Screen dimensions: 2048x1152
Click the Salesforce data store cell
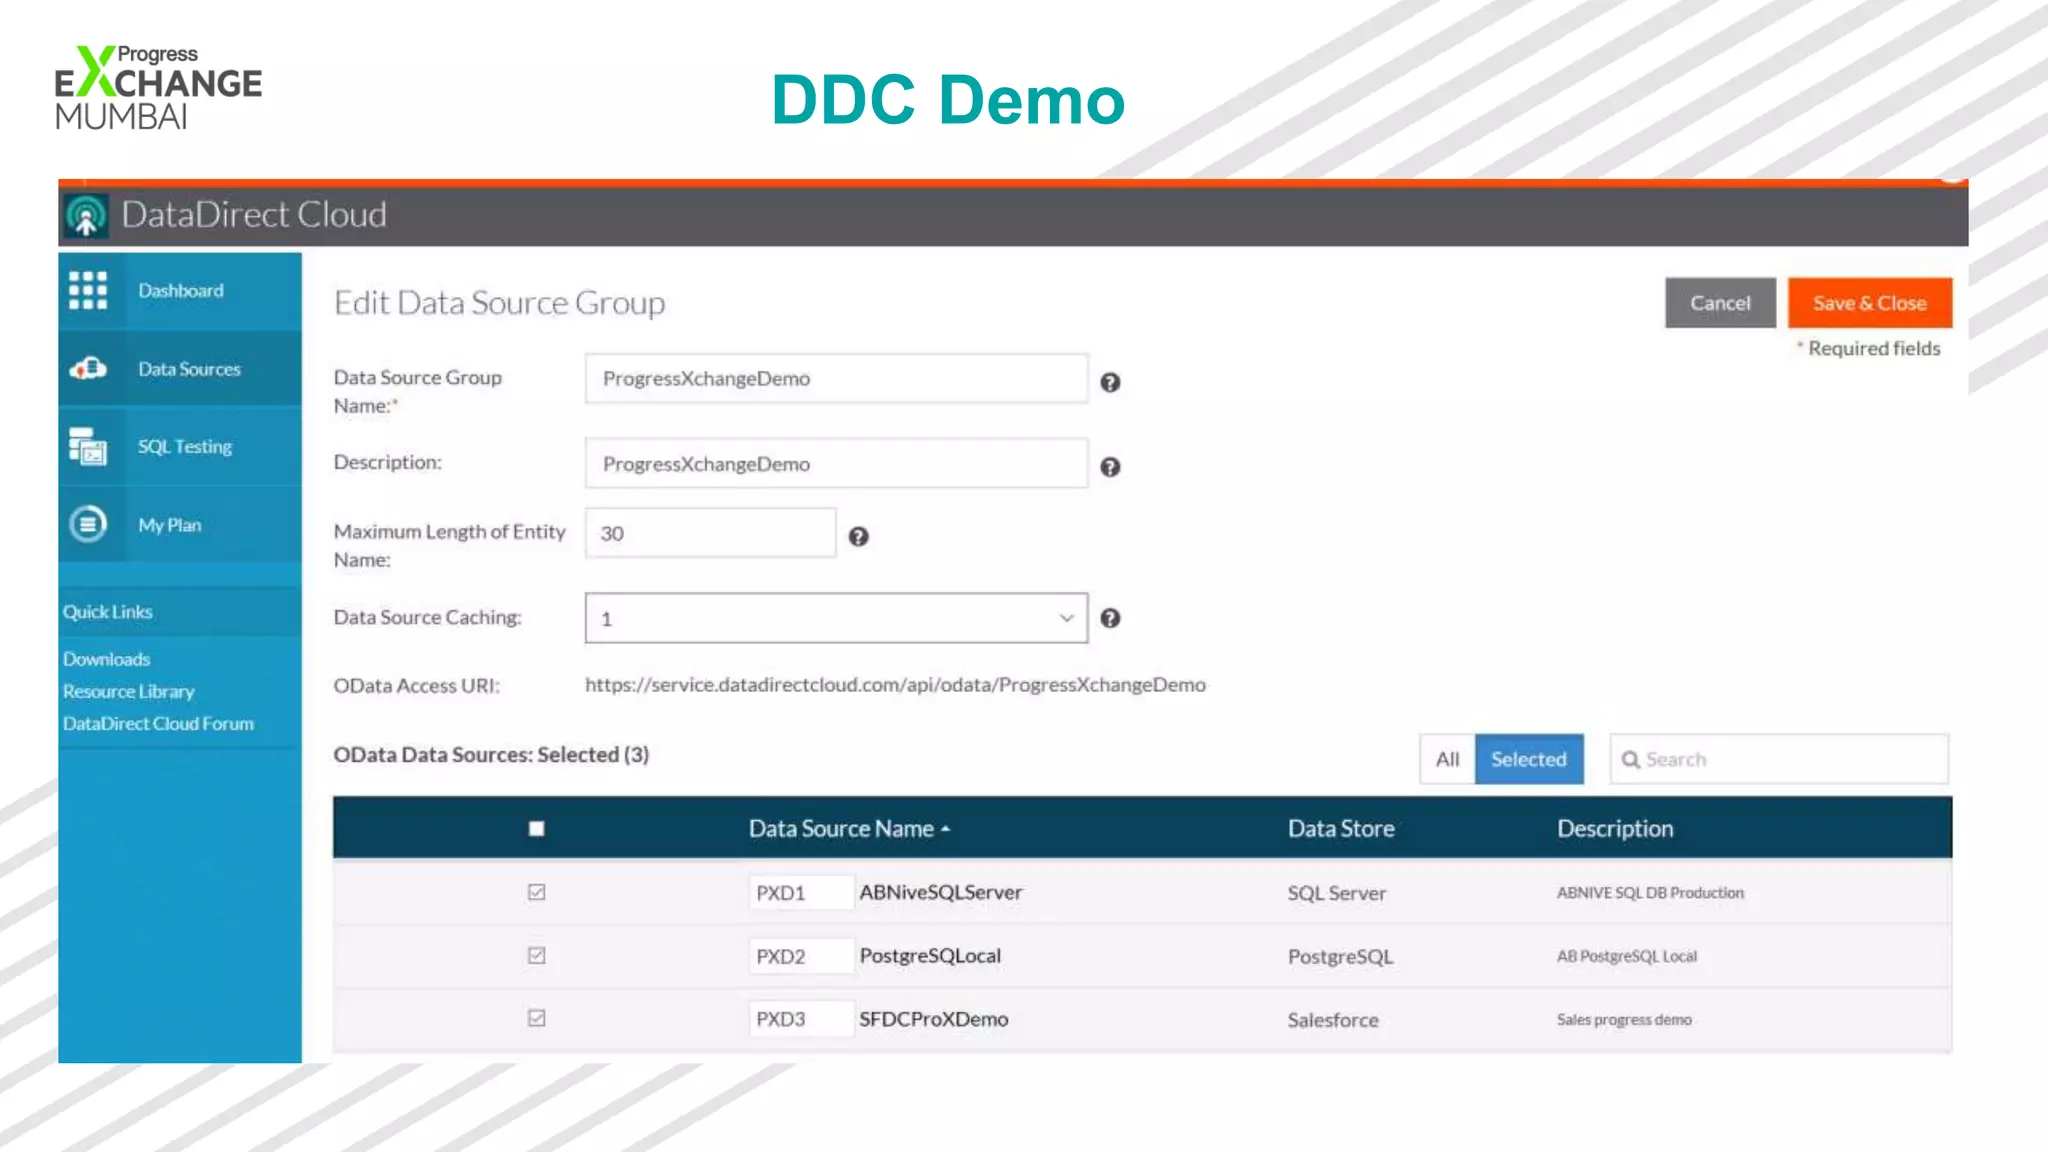1333,1020
